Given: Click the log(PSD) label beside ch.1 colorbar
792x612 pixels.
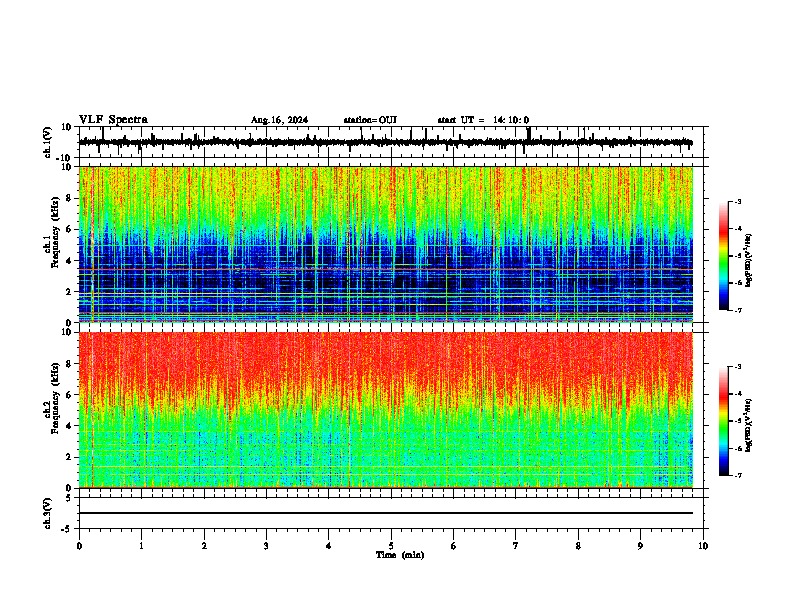Looking at the screenshot, I should [x=748, y=260].
